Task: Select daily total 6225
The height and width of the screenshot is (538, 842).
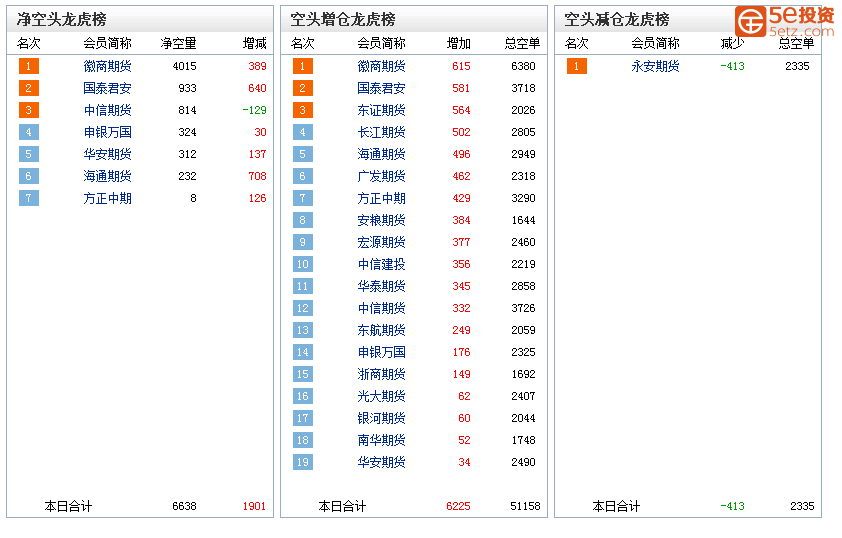Action: click(x=458, y=506)
